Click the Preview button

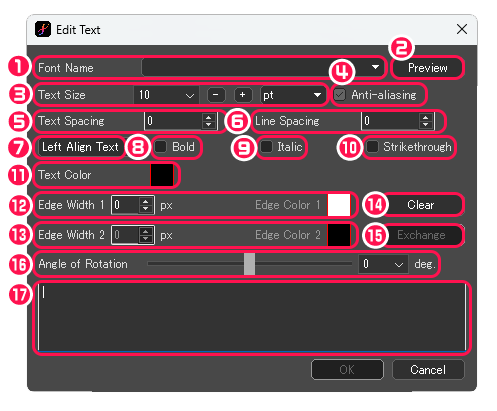427,68
